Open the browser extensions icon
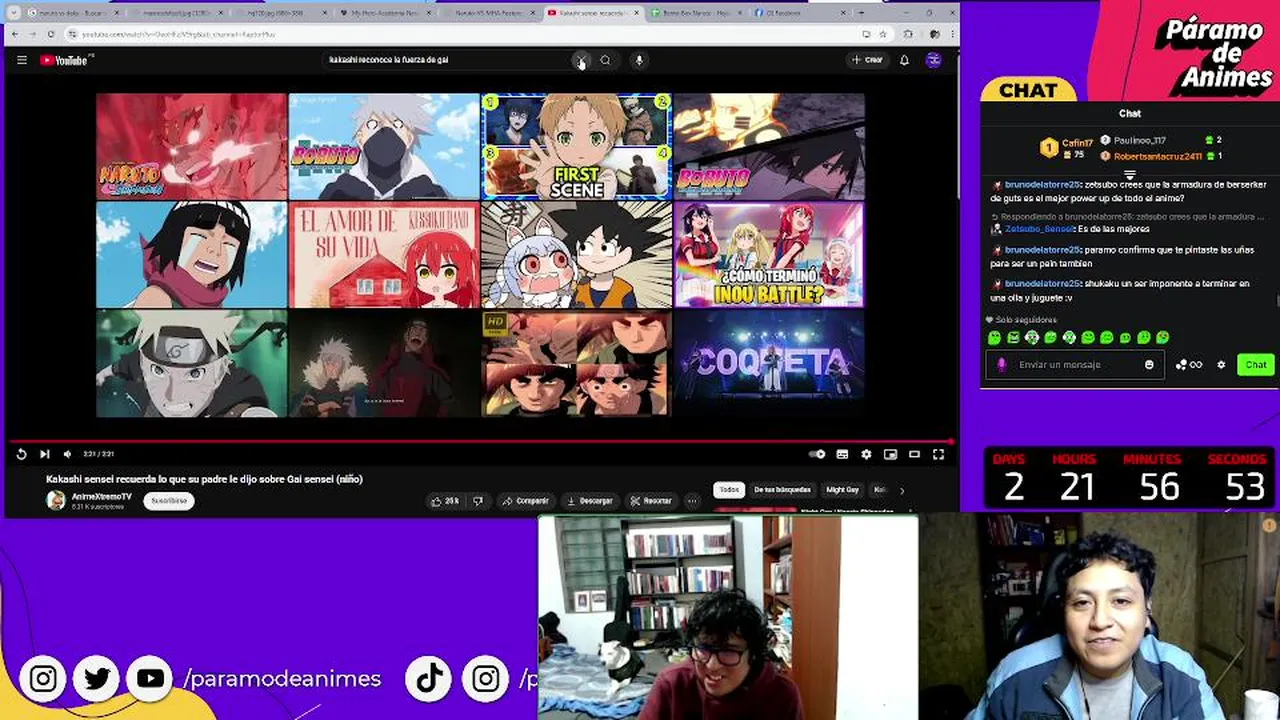The width and height of the screenshot is (1280, 720). click(908, 34)
